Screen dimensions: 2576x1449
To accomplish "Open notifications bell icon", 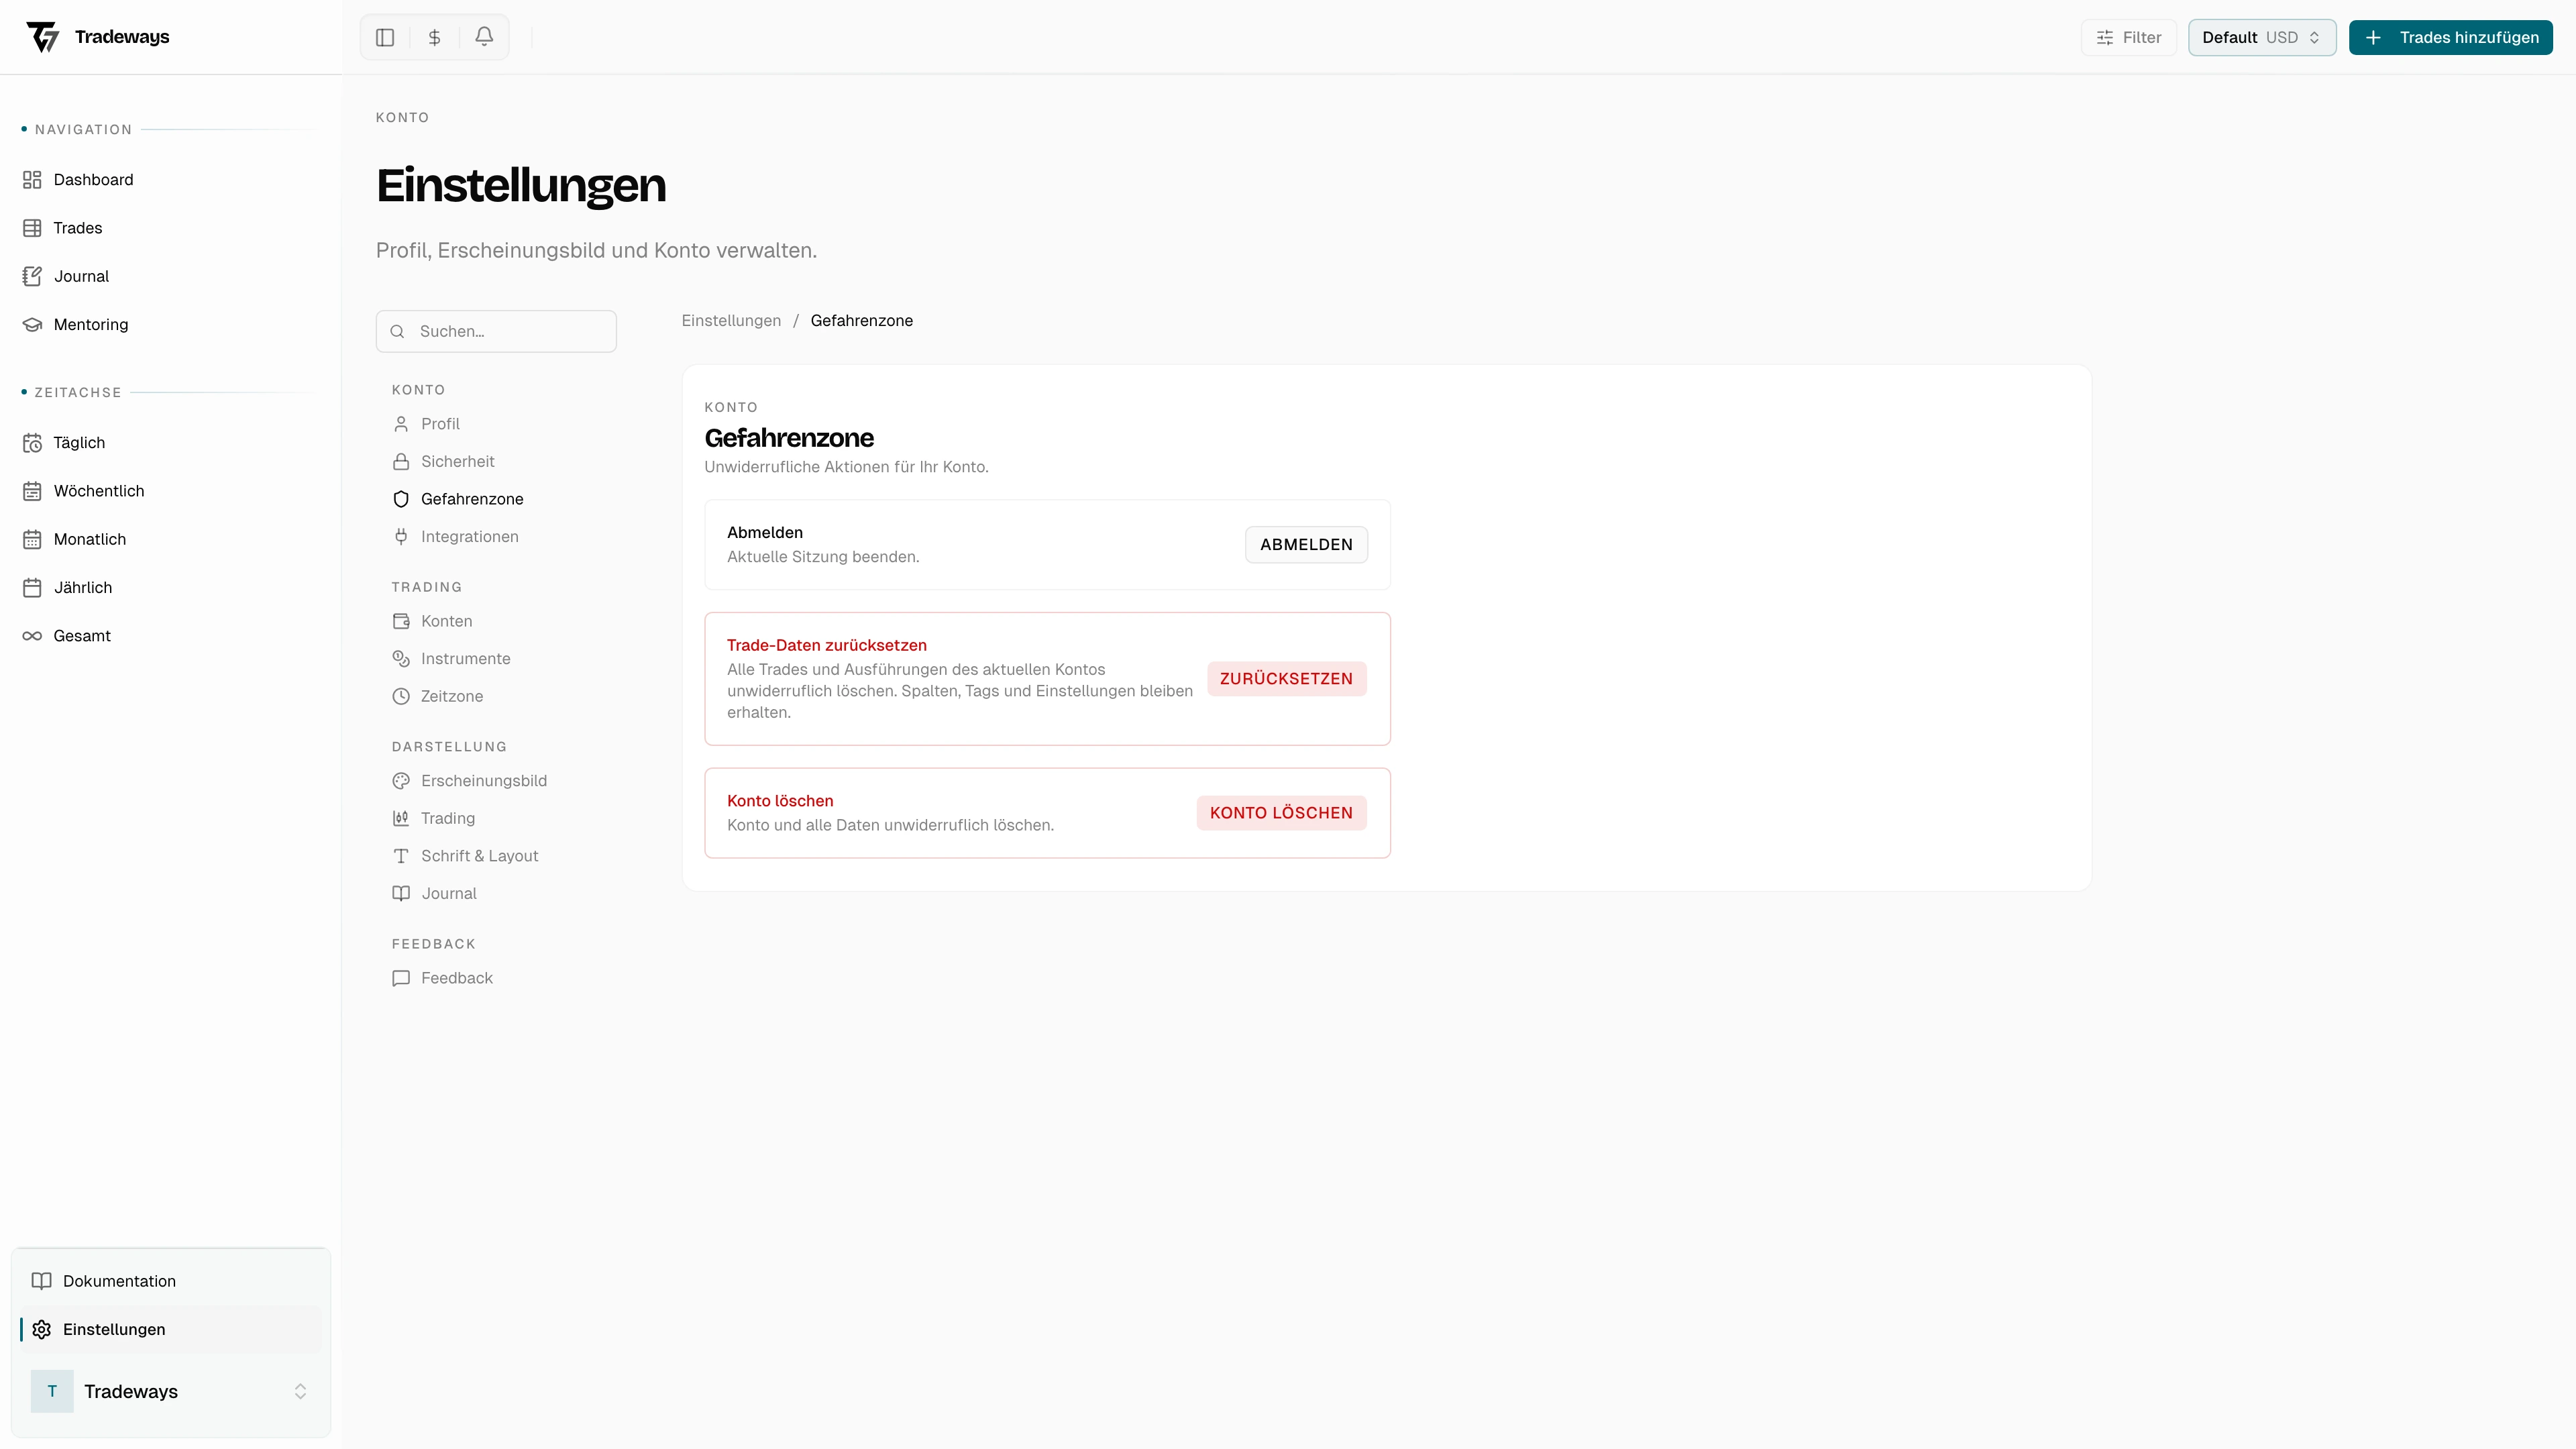I will pos(484,37).
